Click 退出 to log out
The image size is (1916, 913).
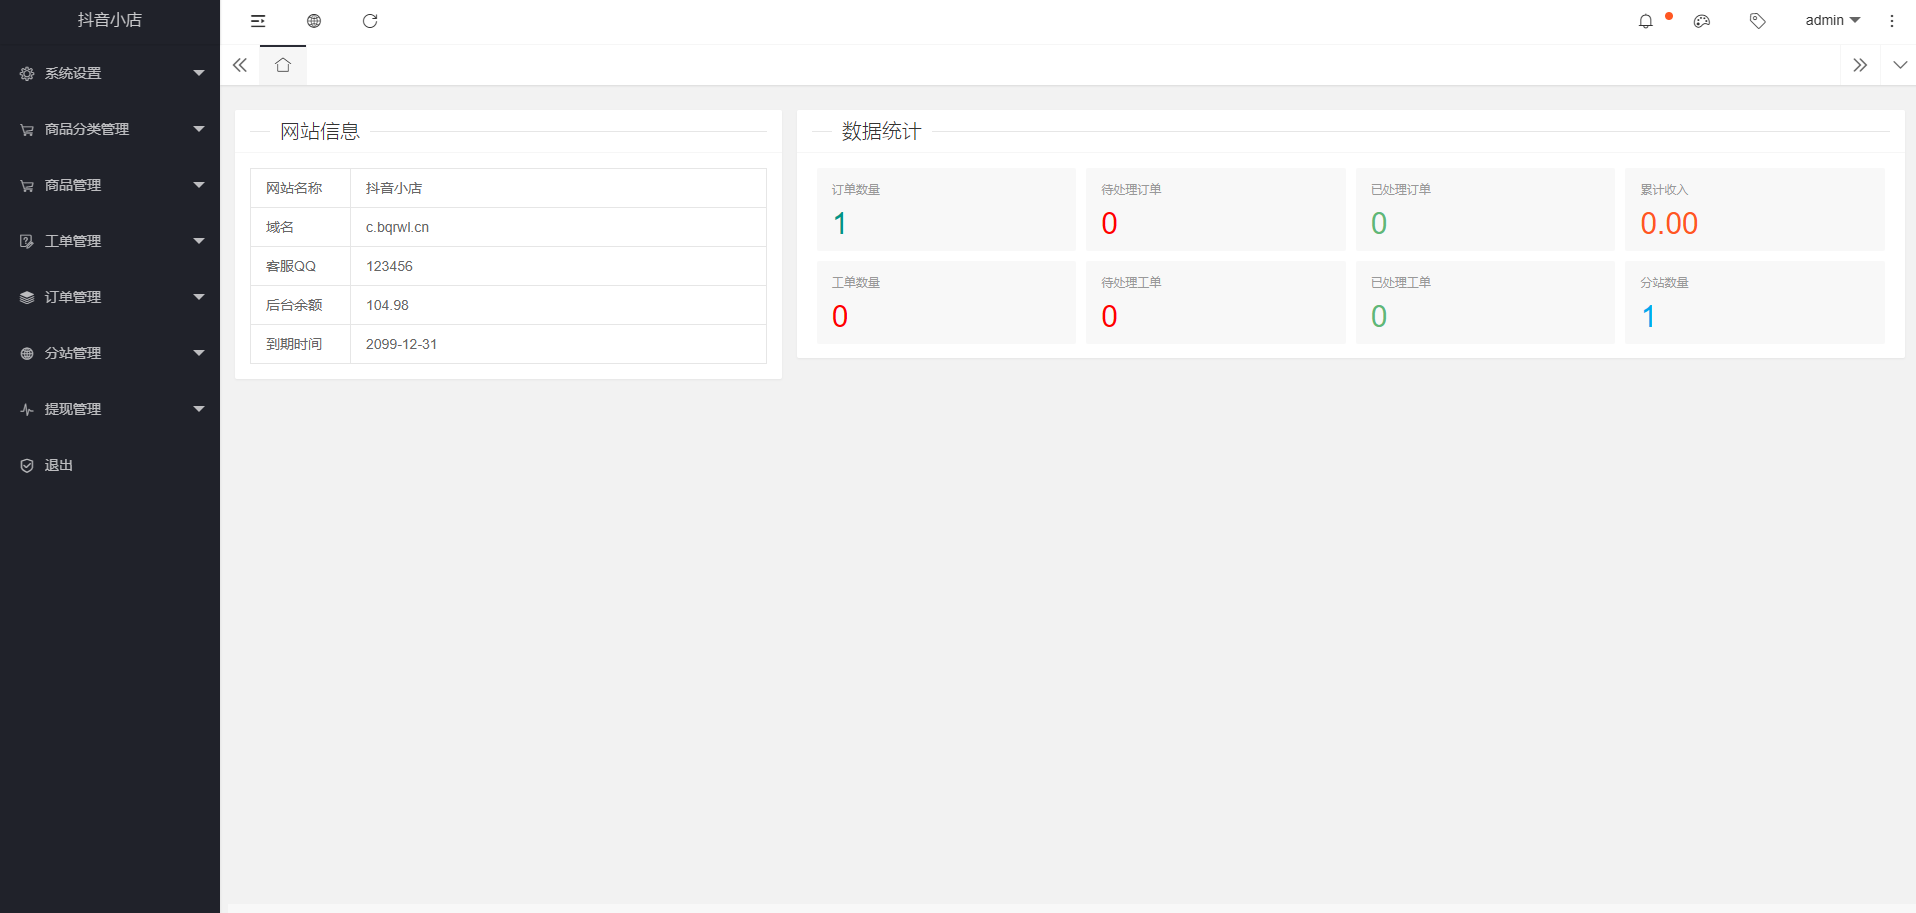(x=58, y=465)
